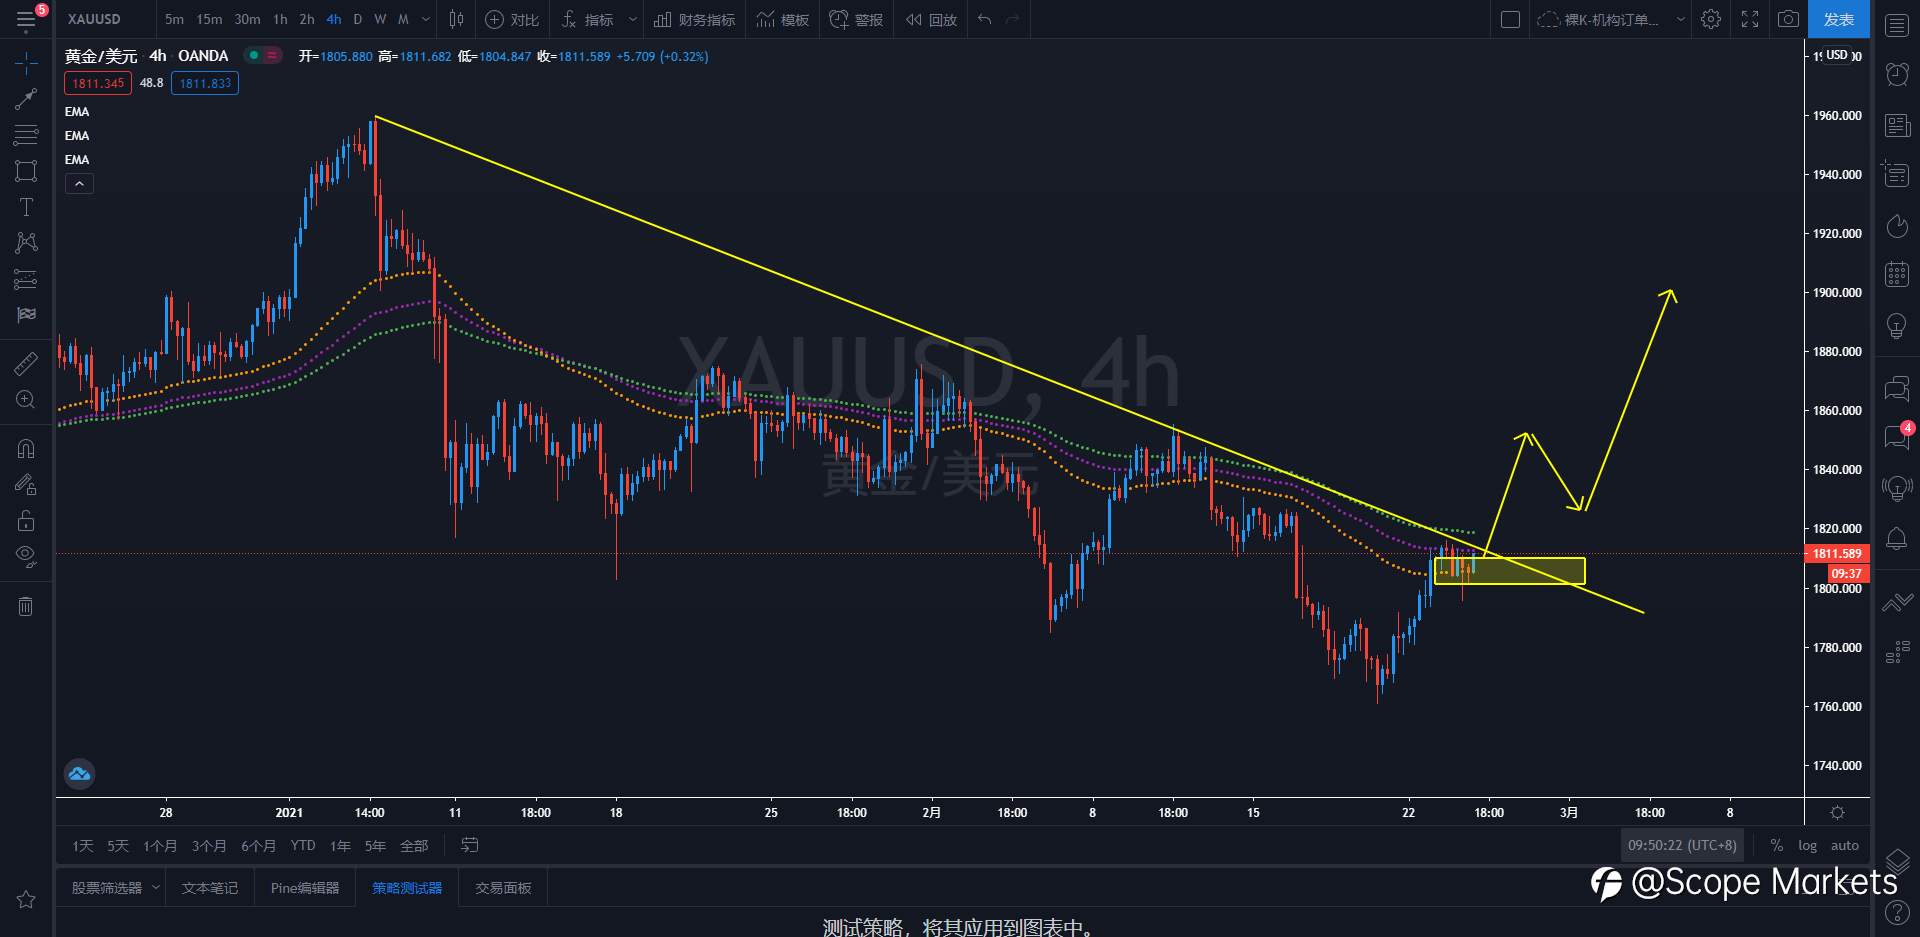The width and height of the screenshot is (1920, 937).
Task: Change the candlestick chart style
Action: (457, 19)
